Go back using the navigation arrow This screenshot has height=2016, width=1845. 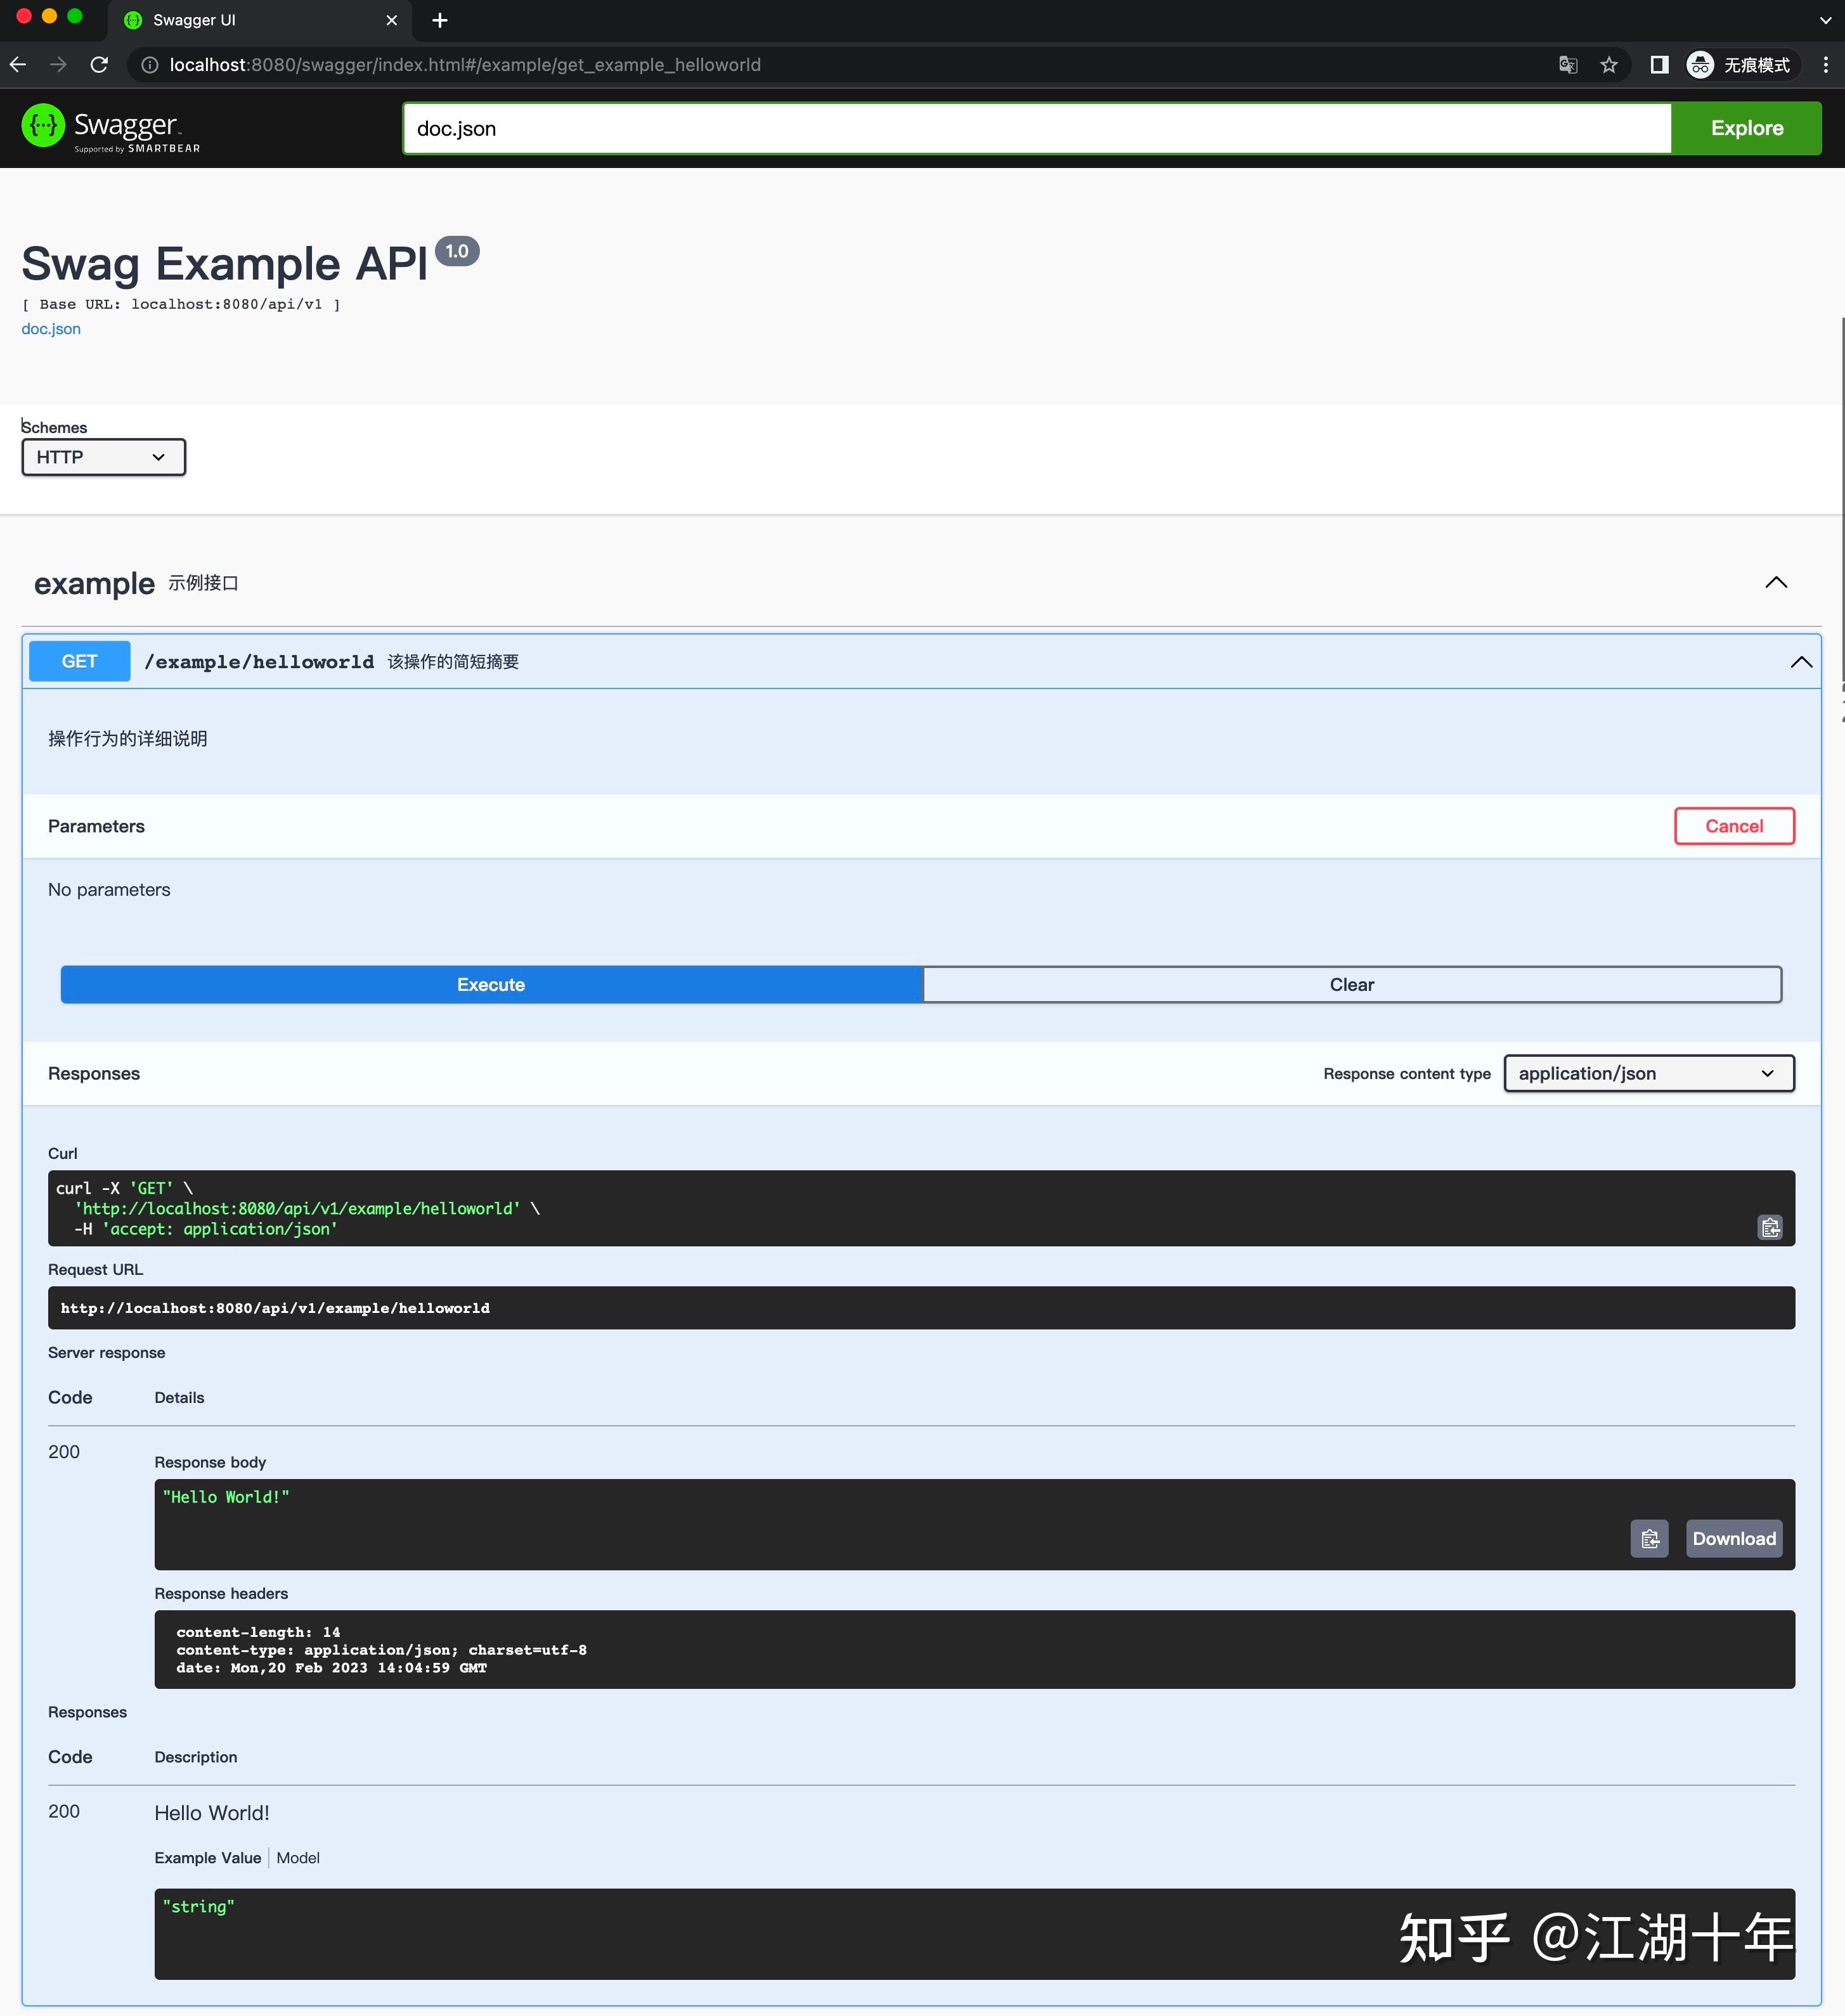click(18, 64)
